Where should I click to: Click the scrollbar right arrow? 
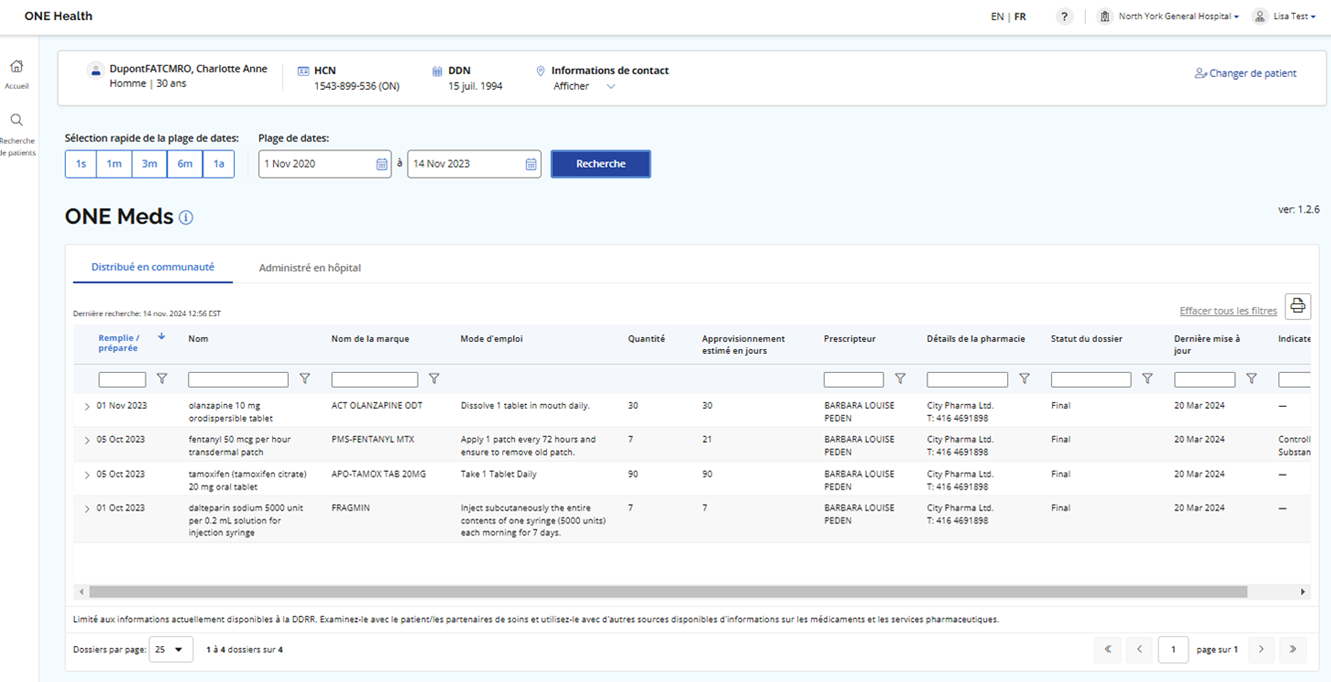coord(1303,592)
